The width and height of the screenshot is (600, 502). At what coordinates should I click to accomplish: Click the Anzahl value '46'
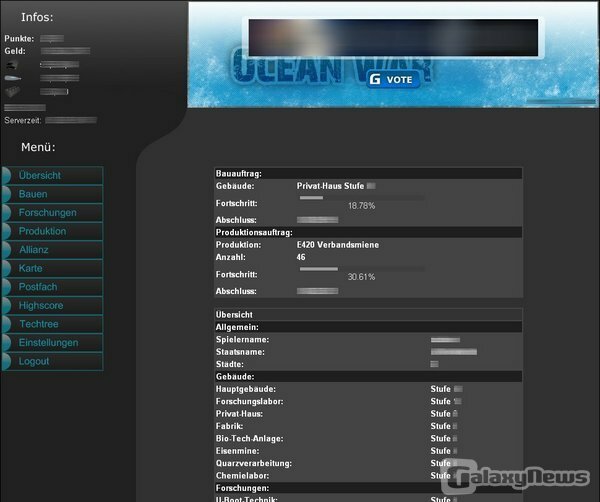[301, 257]
